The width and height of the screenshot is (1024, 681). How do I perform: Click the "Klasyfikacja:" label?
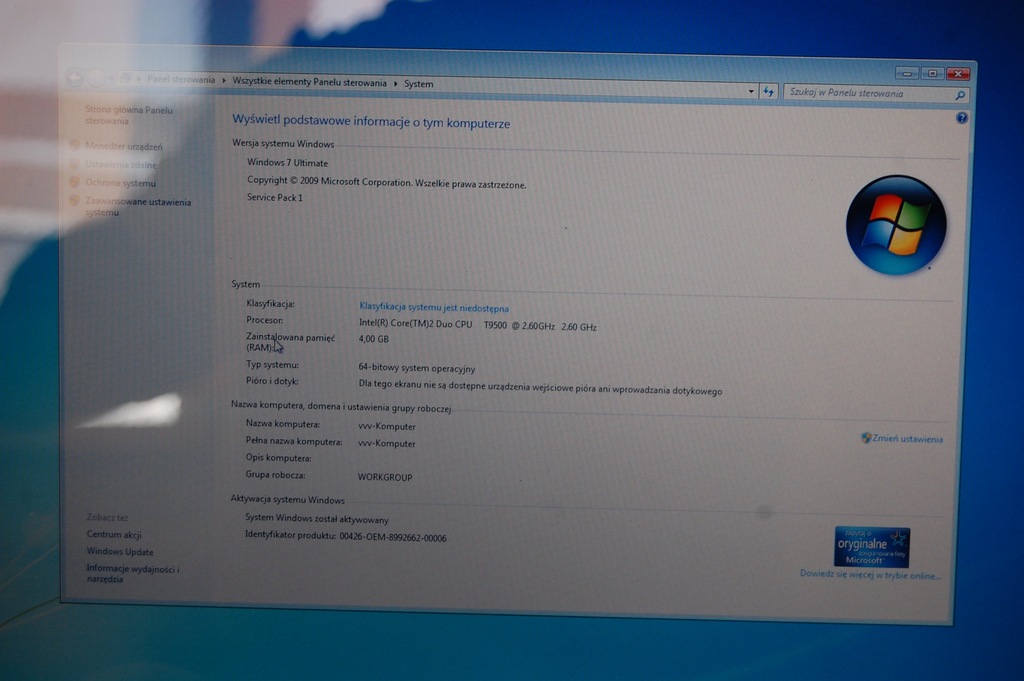pos(270,303)
